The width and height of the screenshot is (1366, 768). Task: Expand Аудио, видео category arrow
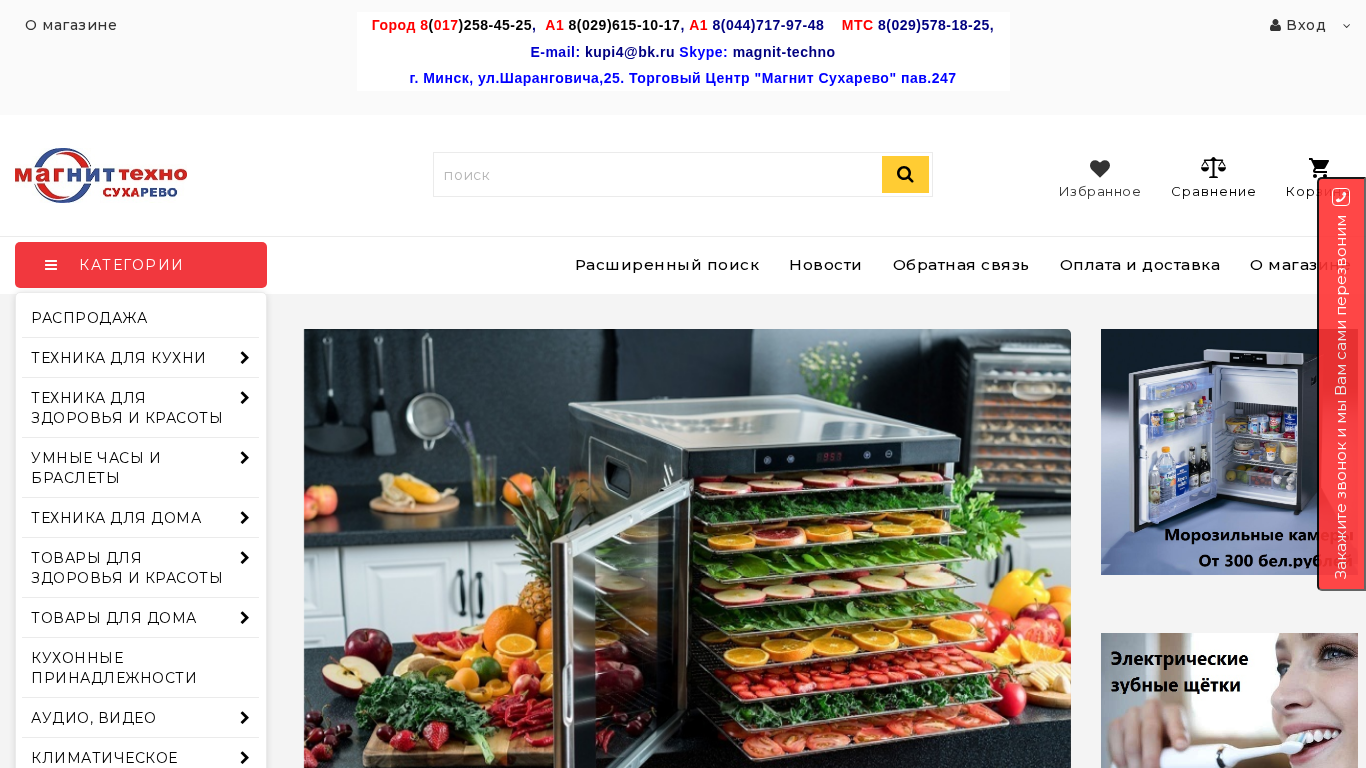(244, 718)
